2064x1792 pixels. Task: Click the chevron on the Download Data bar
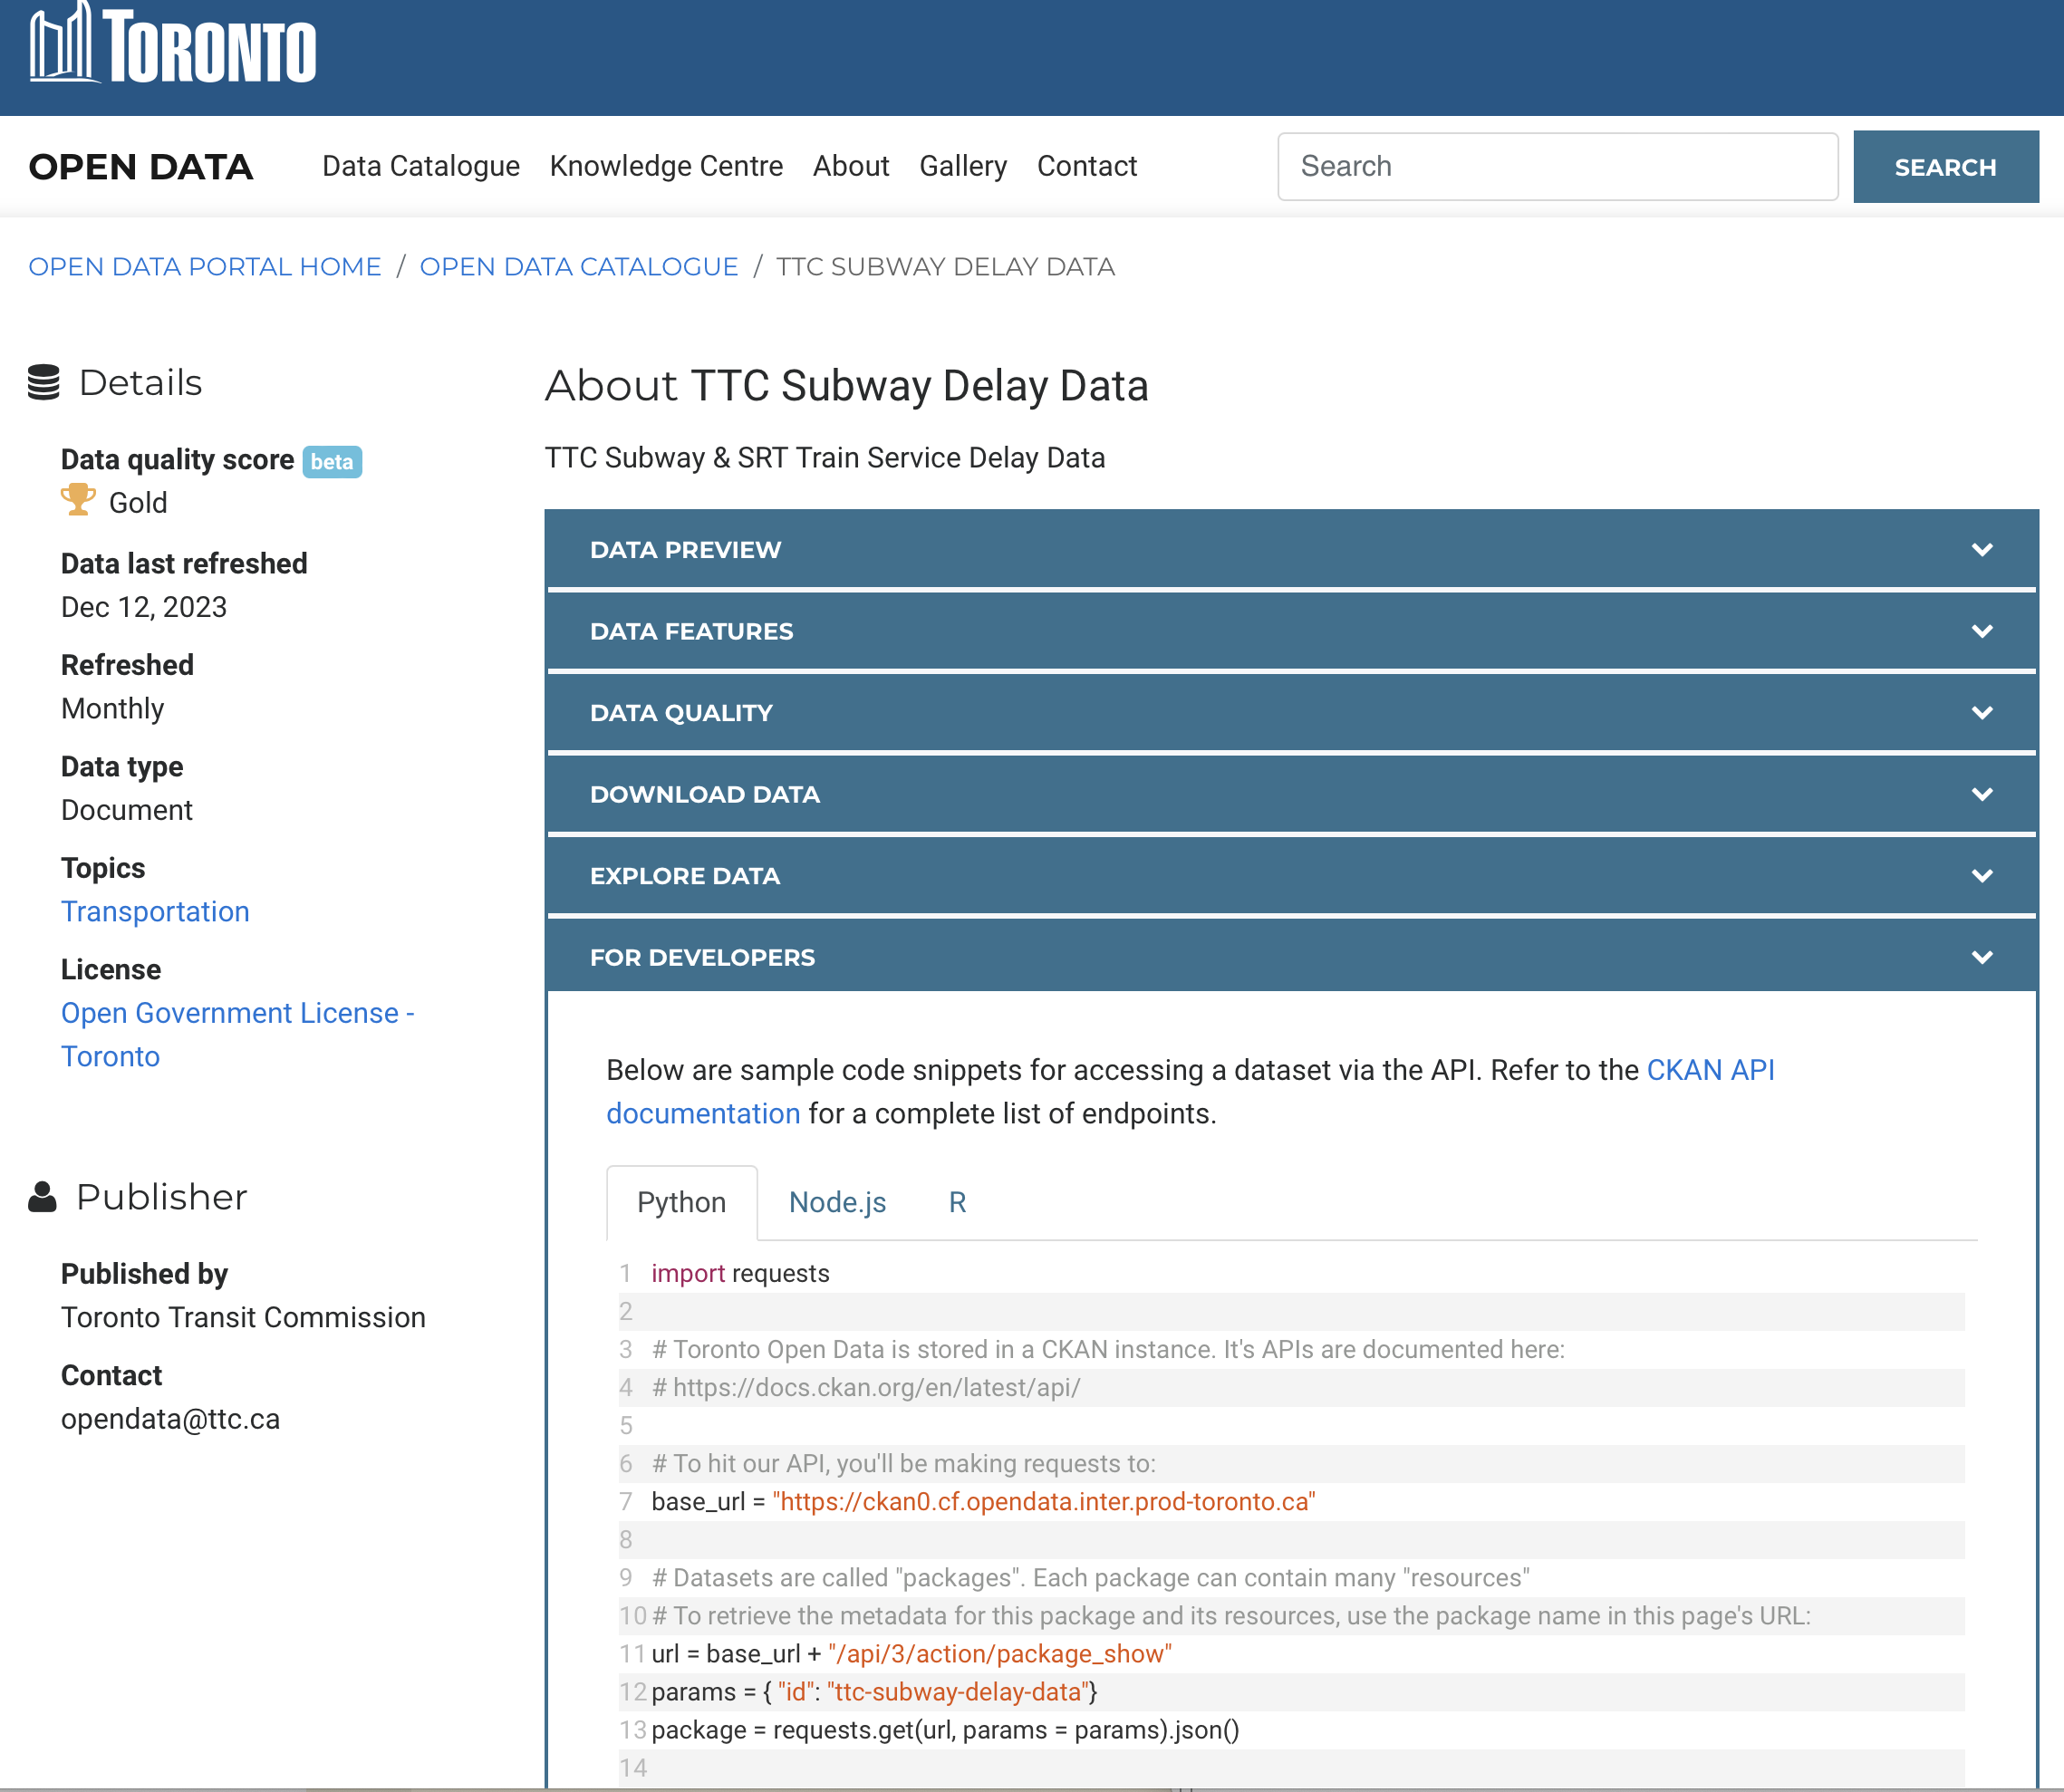[1982, 795]
